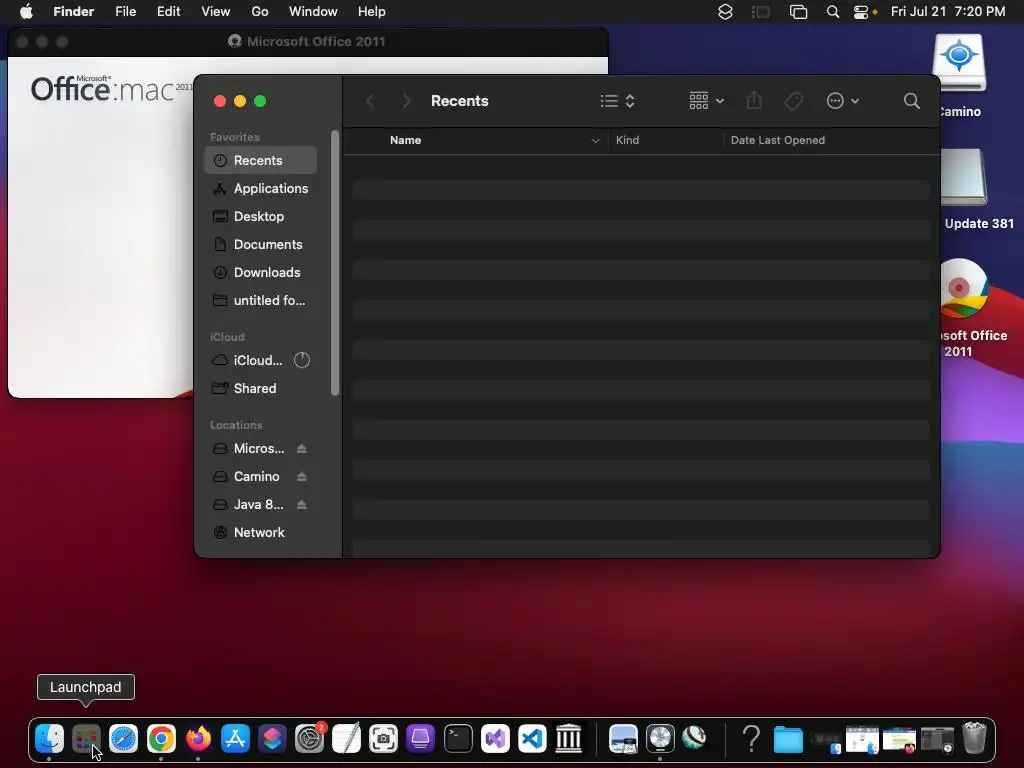The image size is (1024, 768).
Task: Open Recents in Finder sidebar
Action: click(261, 161)
